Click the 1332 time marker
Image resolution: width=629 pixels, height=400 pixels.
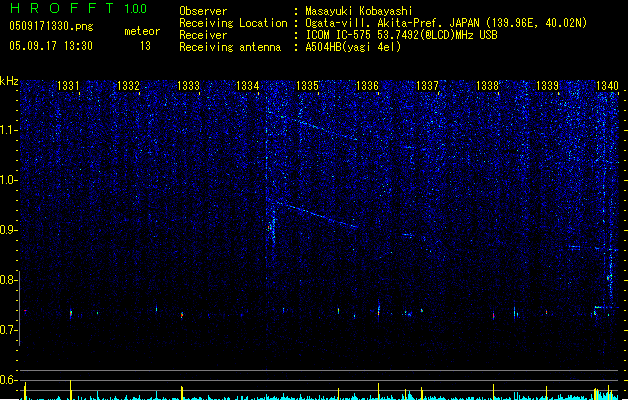[x=128, y=86]
